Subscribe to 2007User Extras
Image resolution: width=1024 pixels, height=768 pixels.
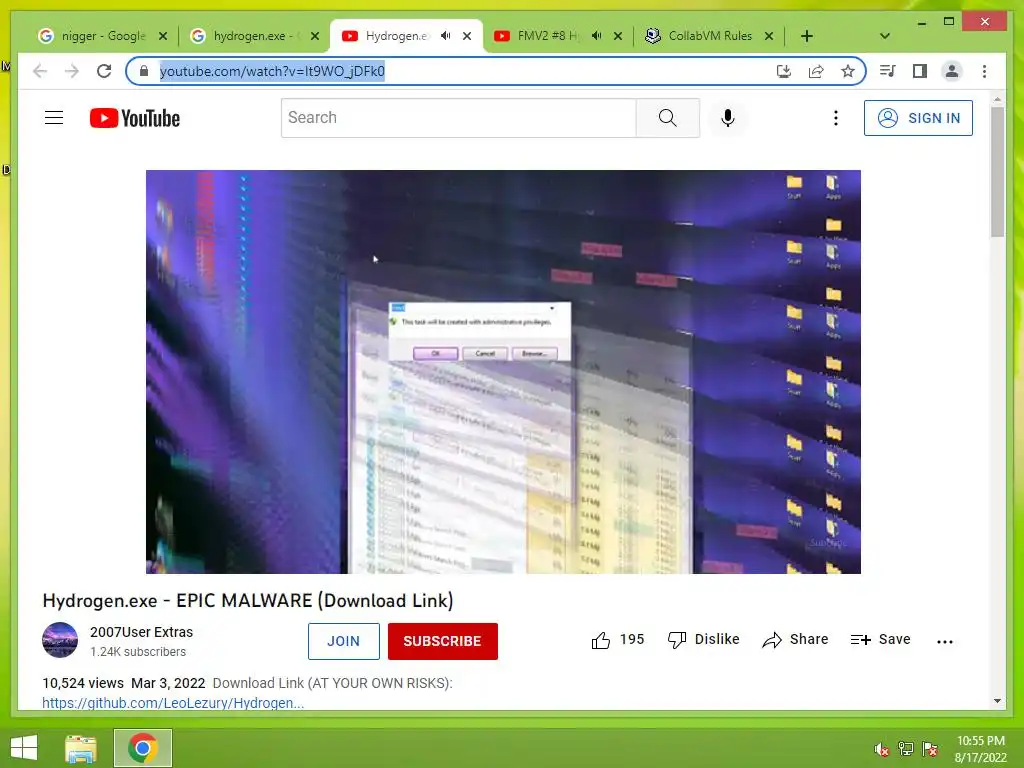(443, 641)
